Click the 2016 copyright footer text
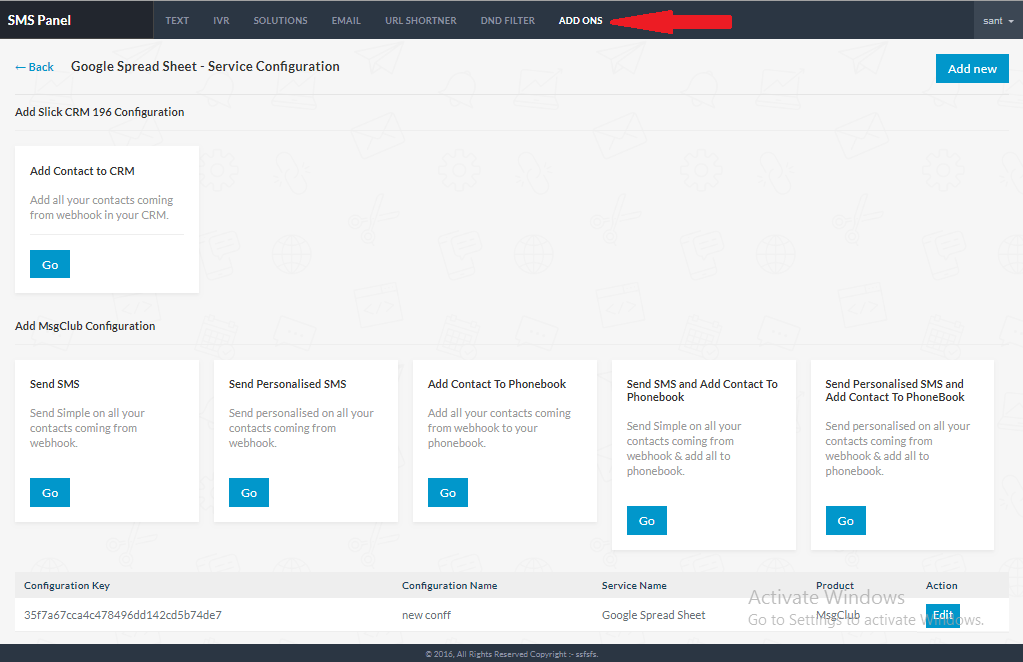The height and width of the screenshot is (662, 1023). (x=512, y=654)
